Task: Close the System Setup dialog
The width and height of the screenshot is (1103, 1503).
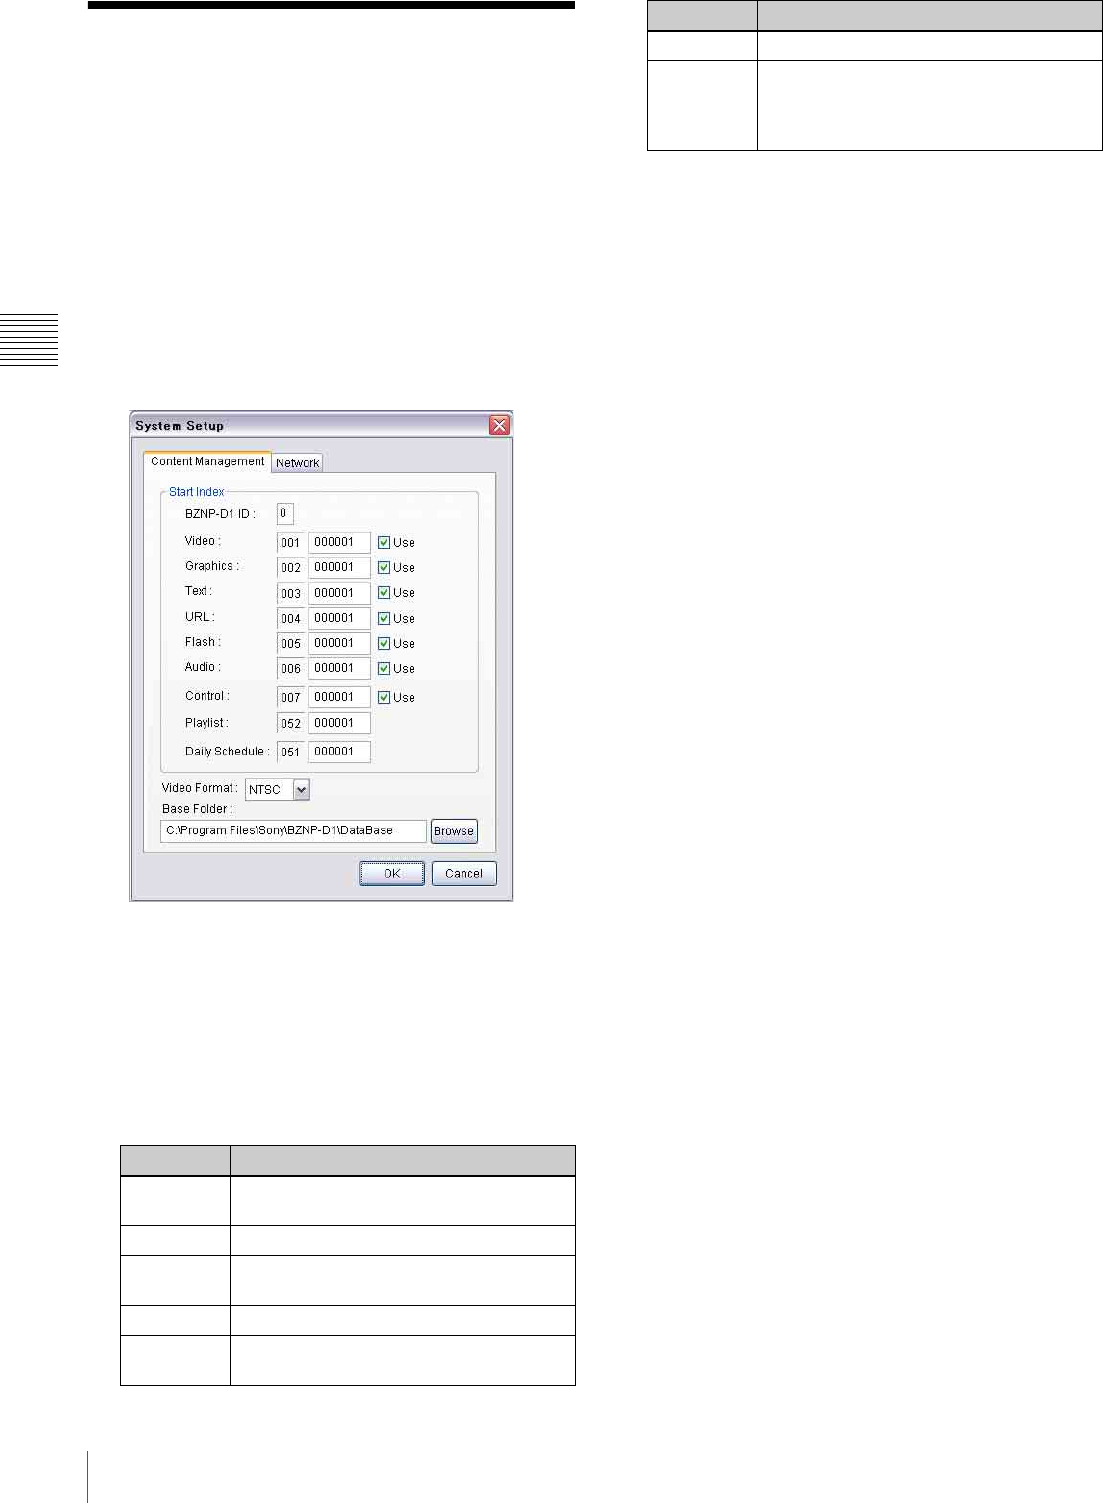Action: [499, 425]
